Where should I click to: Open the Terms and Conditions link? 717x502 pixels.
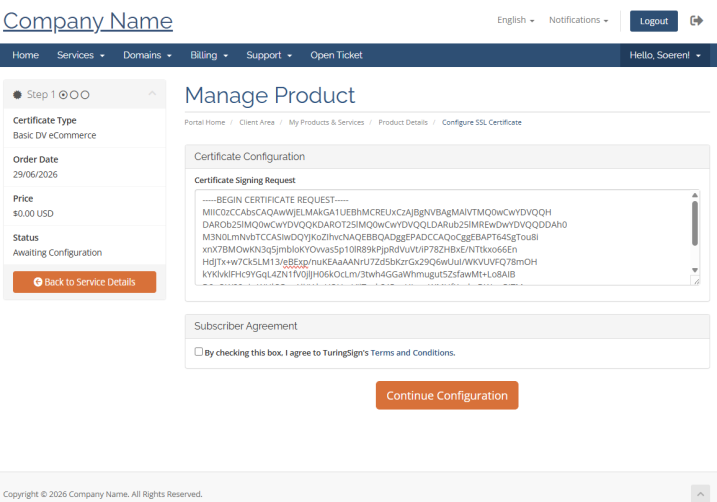click(x=412, y=352)
